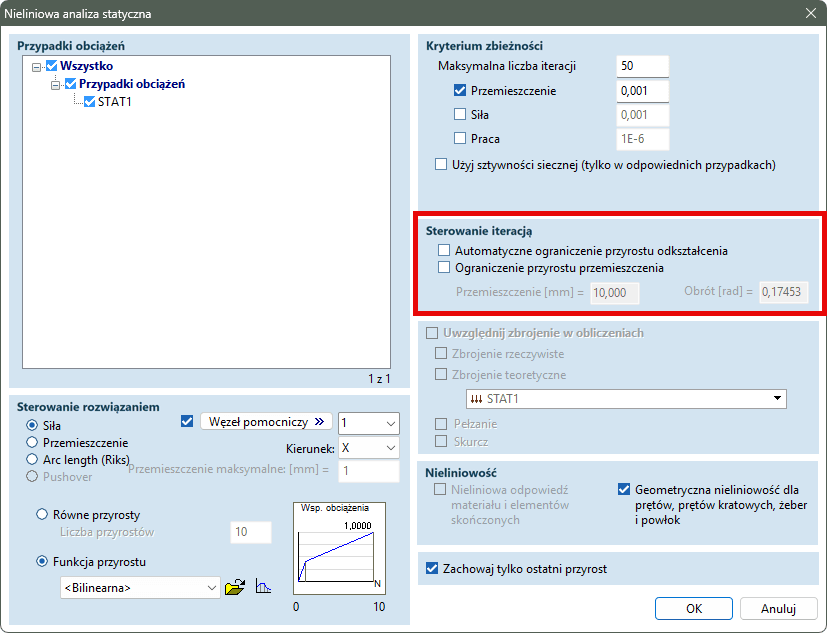Enable the Praca convergence criterion
Image resolution: width=827 pixels, height=633 pixels.
click(x=460, y=139)
